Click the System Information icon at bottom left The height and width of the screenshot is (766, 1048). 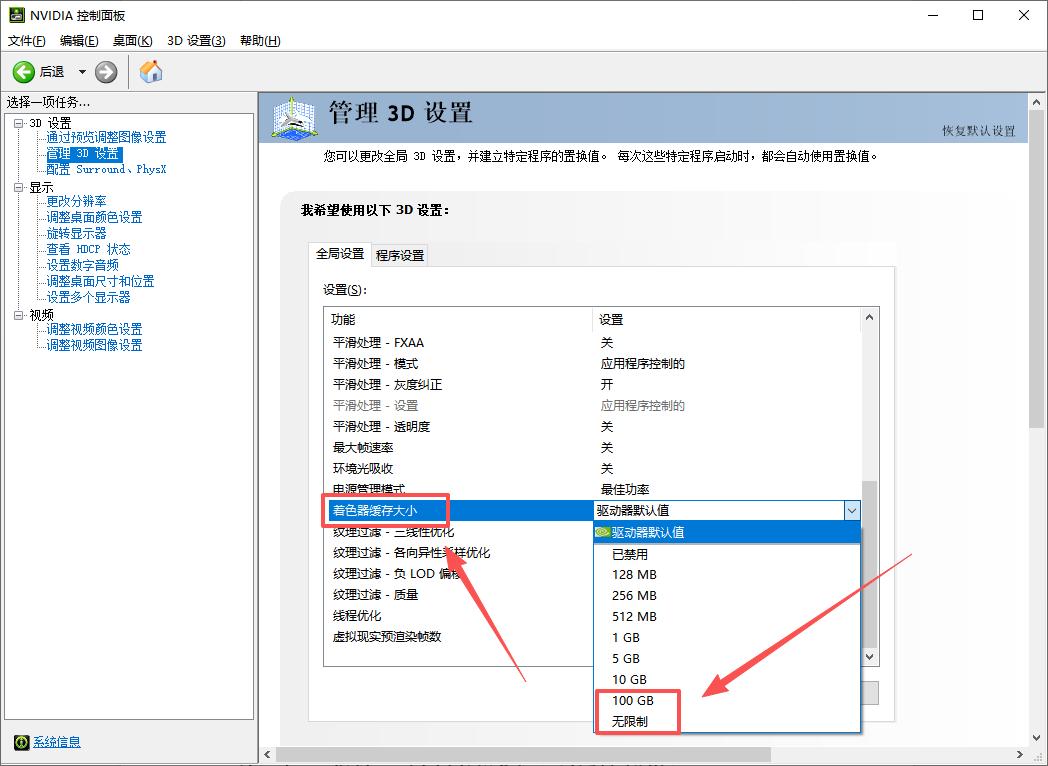tap(21, 742)
